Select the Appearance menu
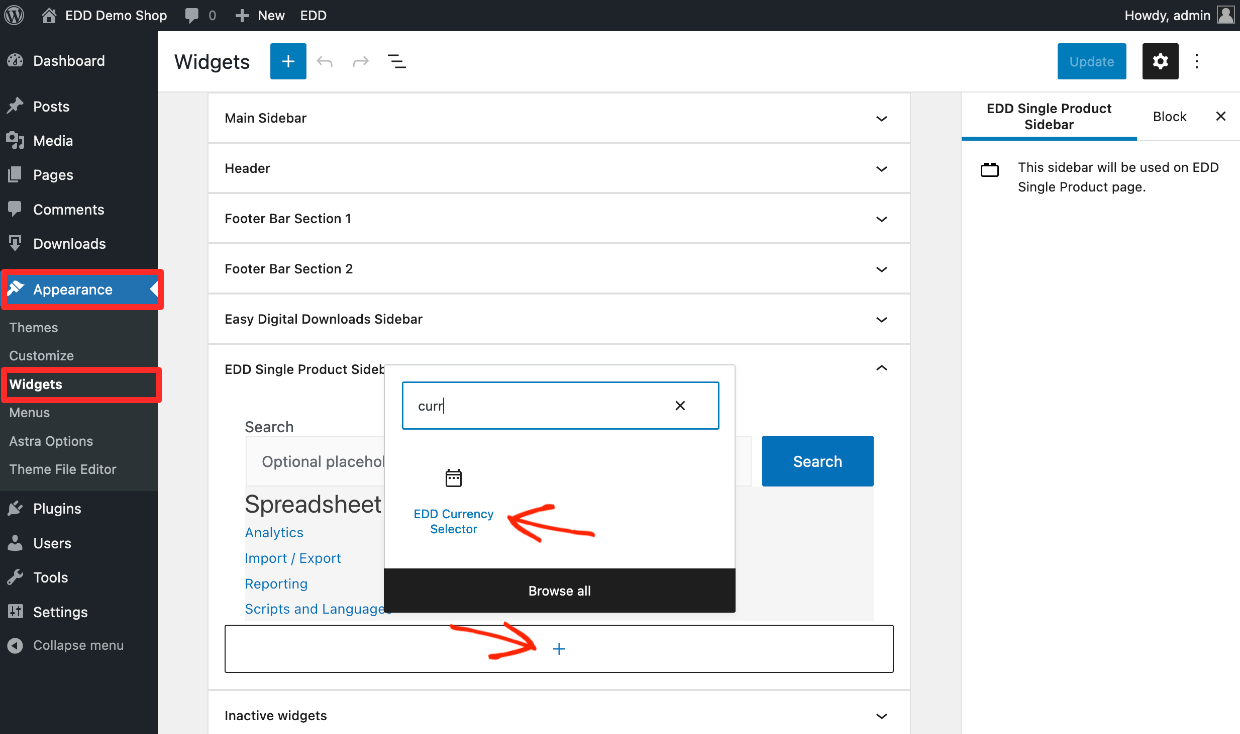The height and width of the screenshot is (734, 1240). [x=79, y=289]
